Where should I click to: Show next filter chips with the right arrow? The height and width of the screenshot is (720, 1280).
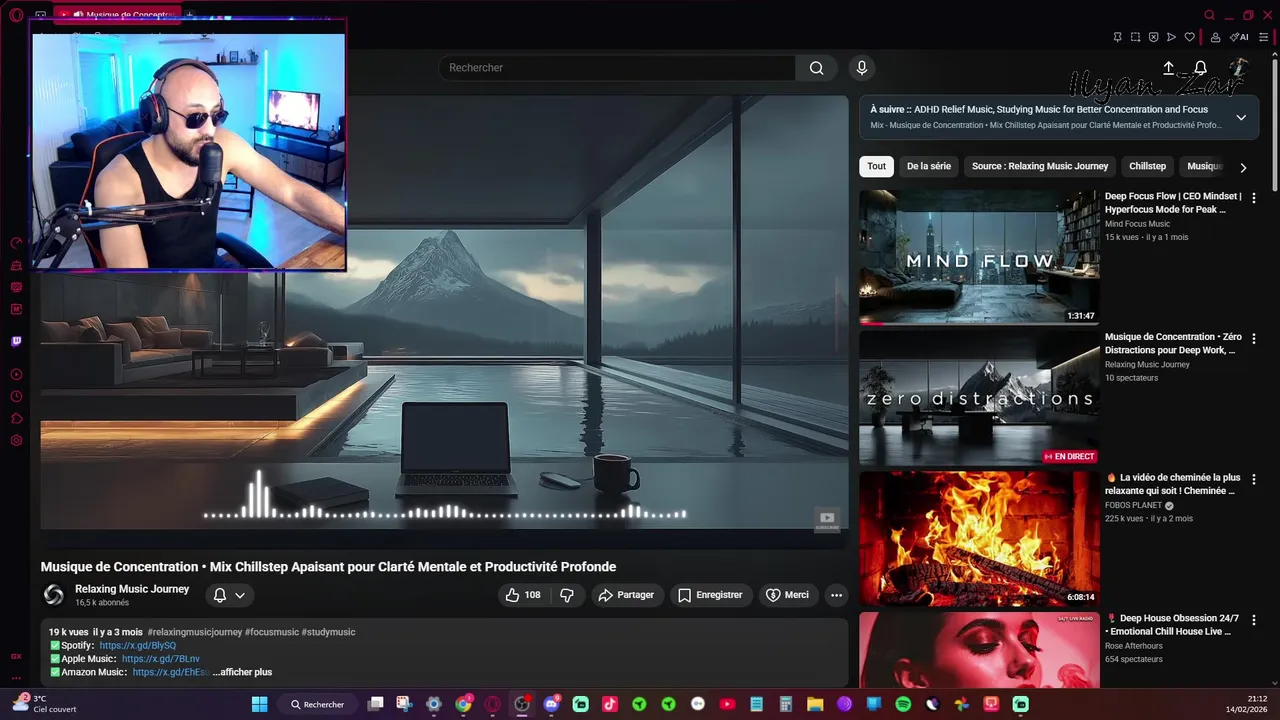point(1243,167)
